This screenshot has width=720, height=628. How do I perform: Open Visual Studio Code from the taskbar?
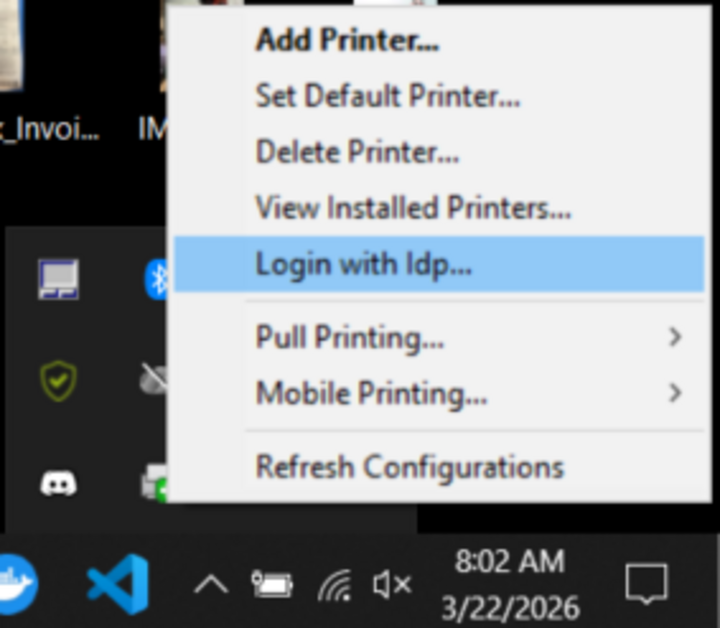tap(118, 584)
